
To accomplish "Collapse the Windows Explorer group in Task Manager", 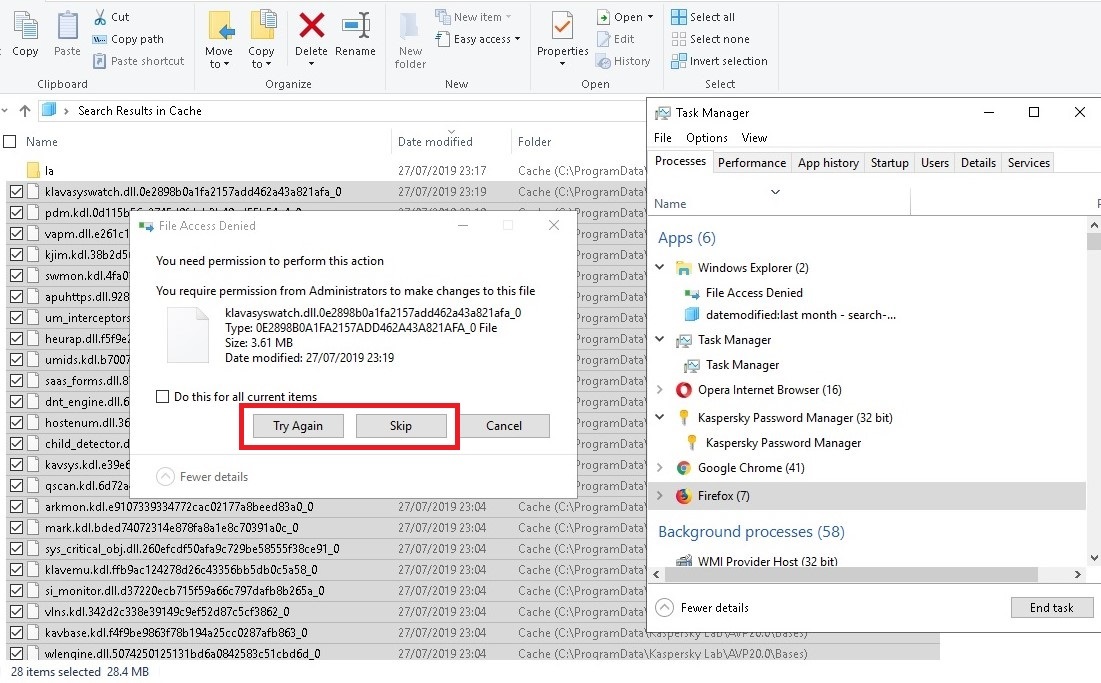I will pos(660,267).
